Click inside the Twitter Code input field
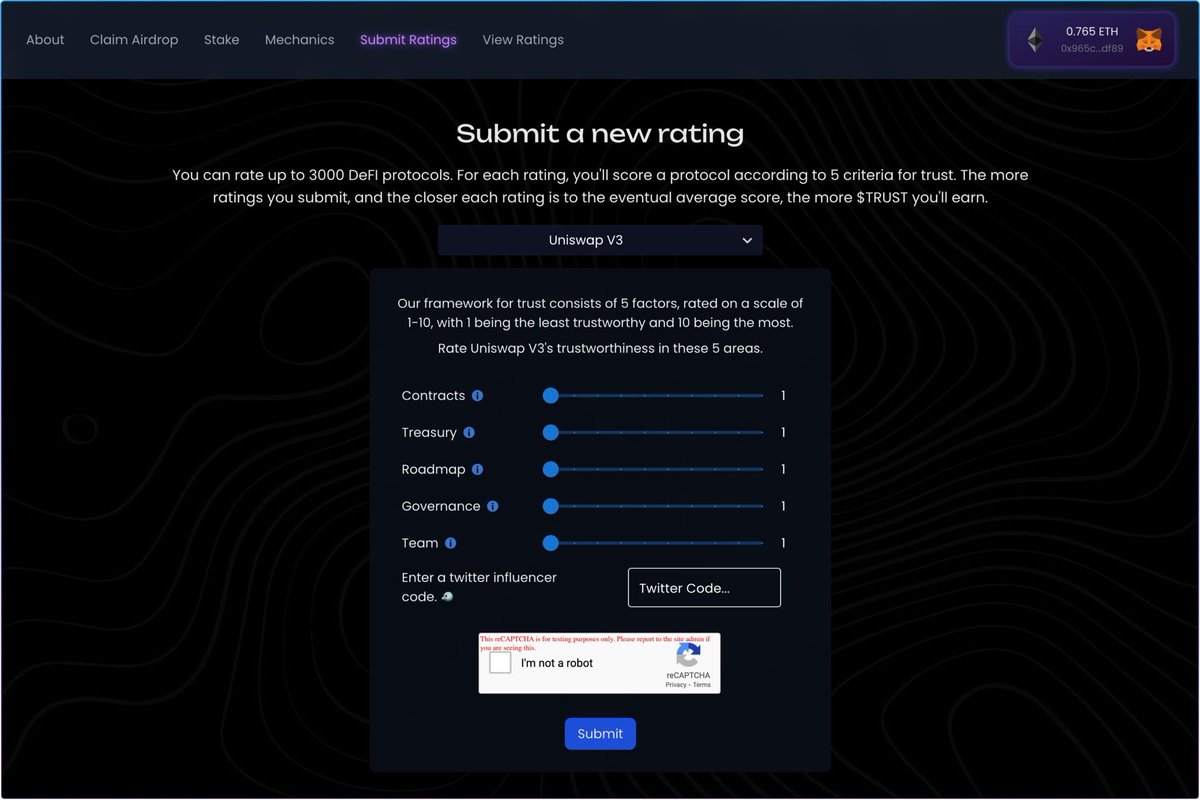Screen dimensions: 1200x800 coord(704,587)
